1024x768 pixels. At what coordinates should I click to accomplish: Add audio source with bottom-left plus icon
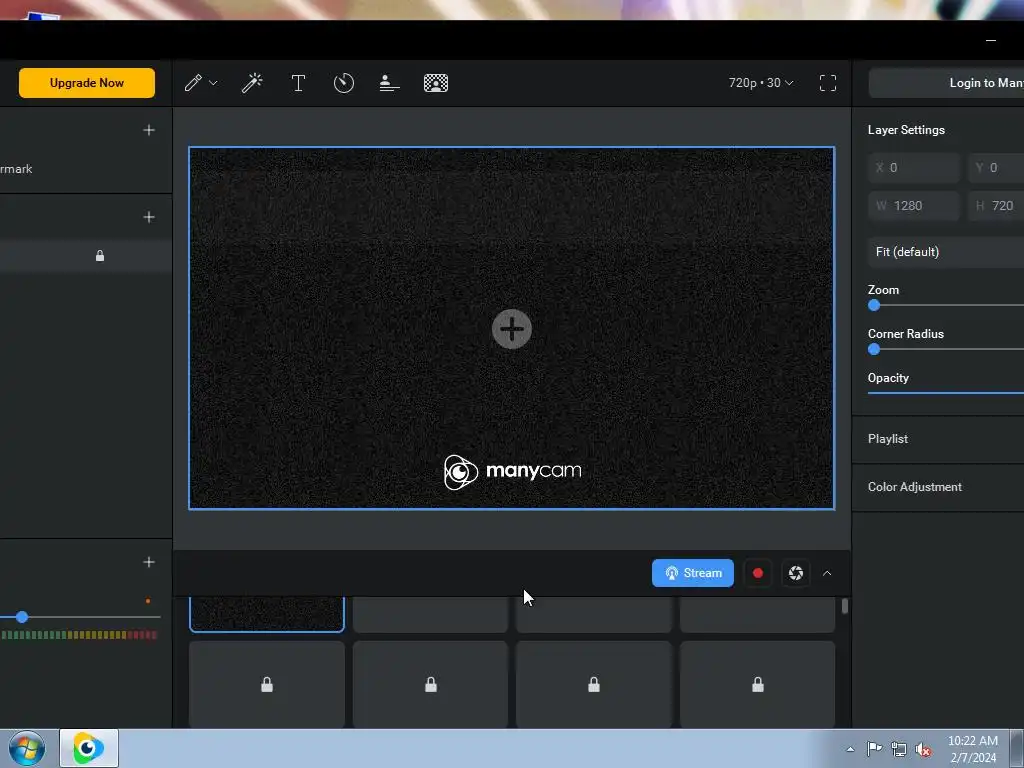coord(149,562)
